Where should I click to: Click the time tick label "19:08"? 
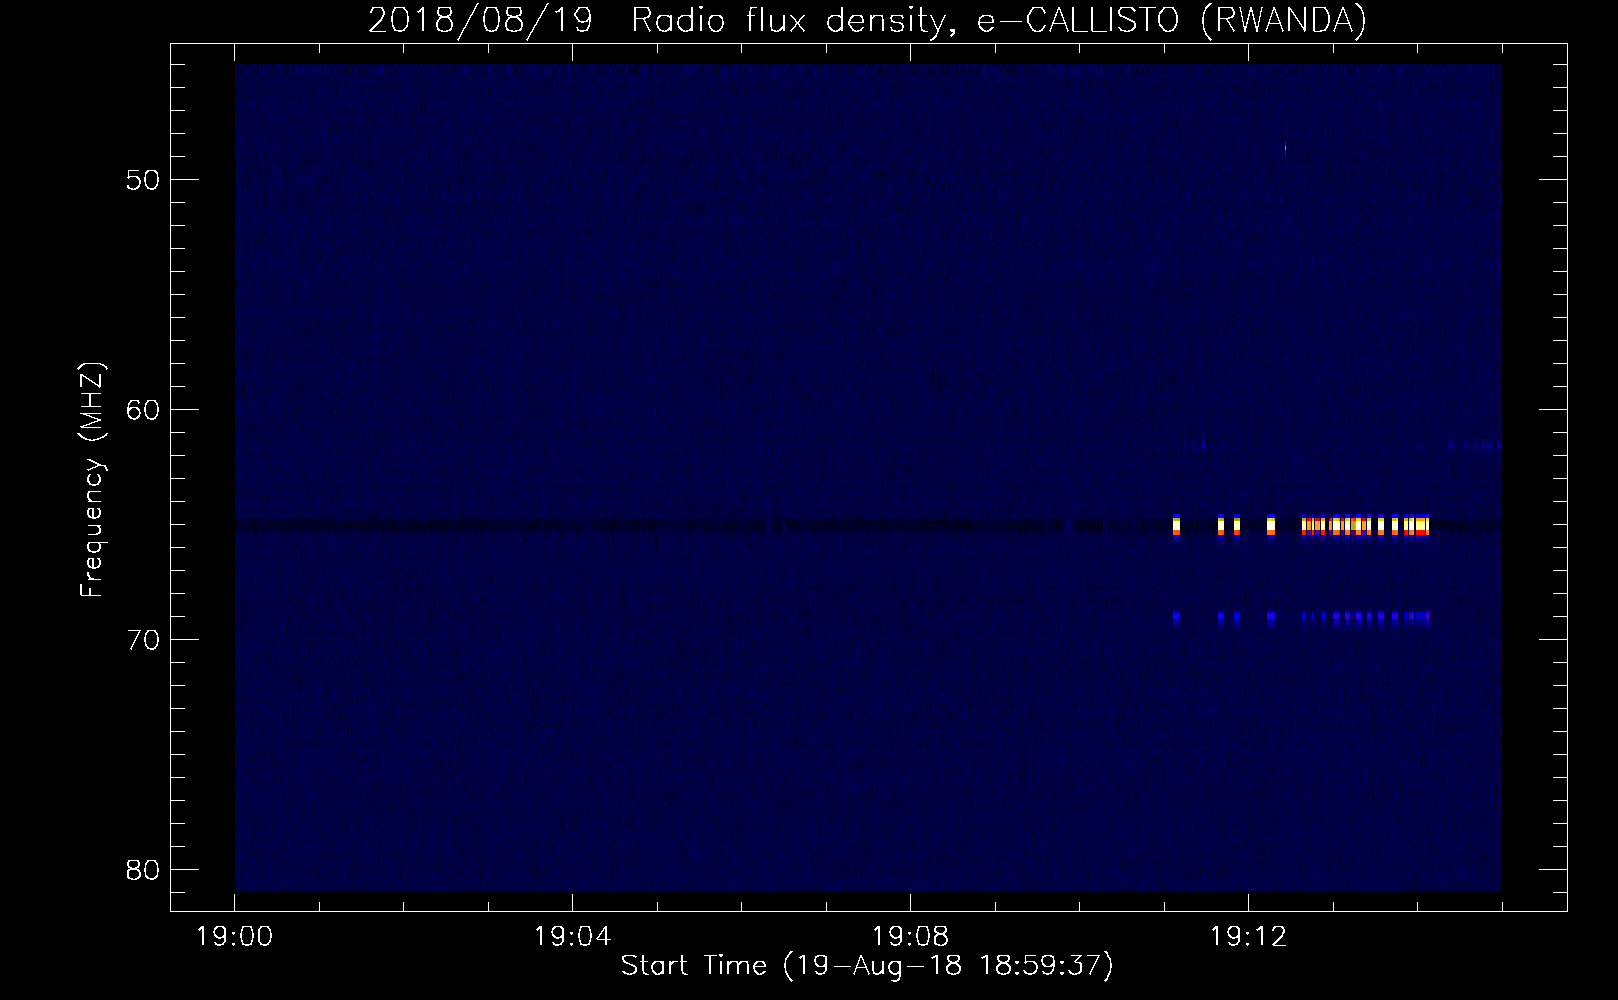(910, 937)
